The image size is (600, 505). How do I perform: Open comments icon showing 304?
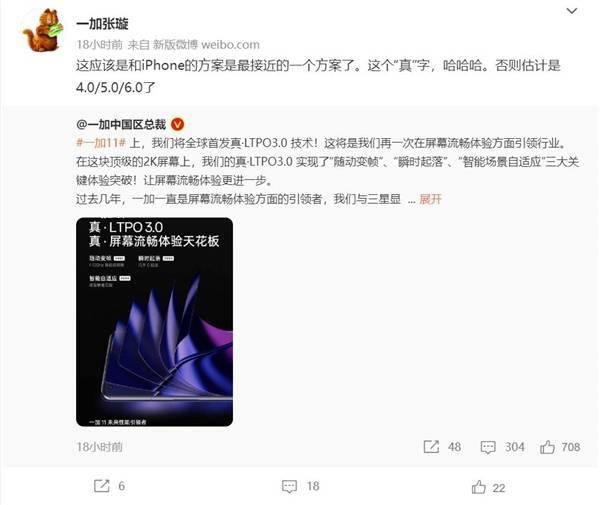pos(488,447)
